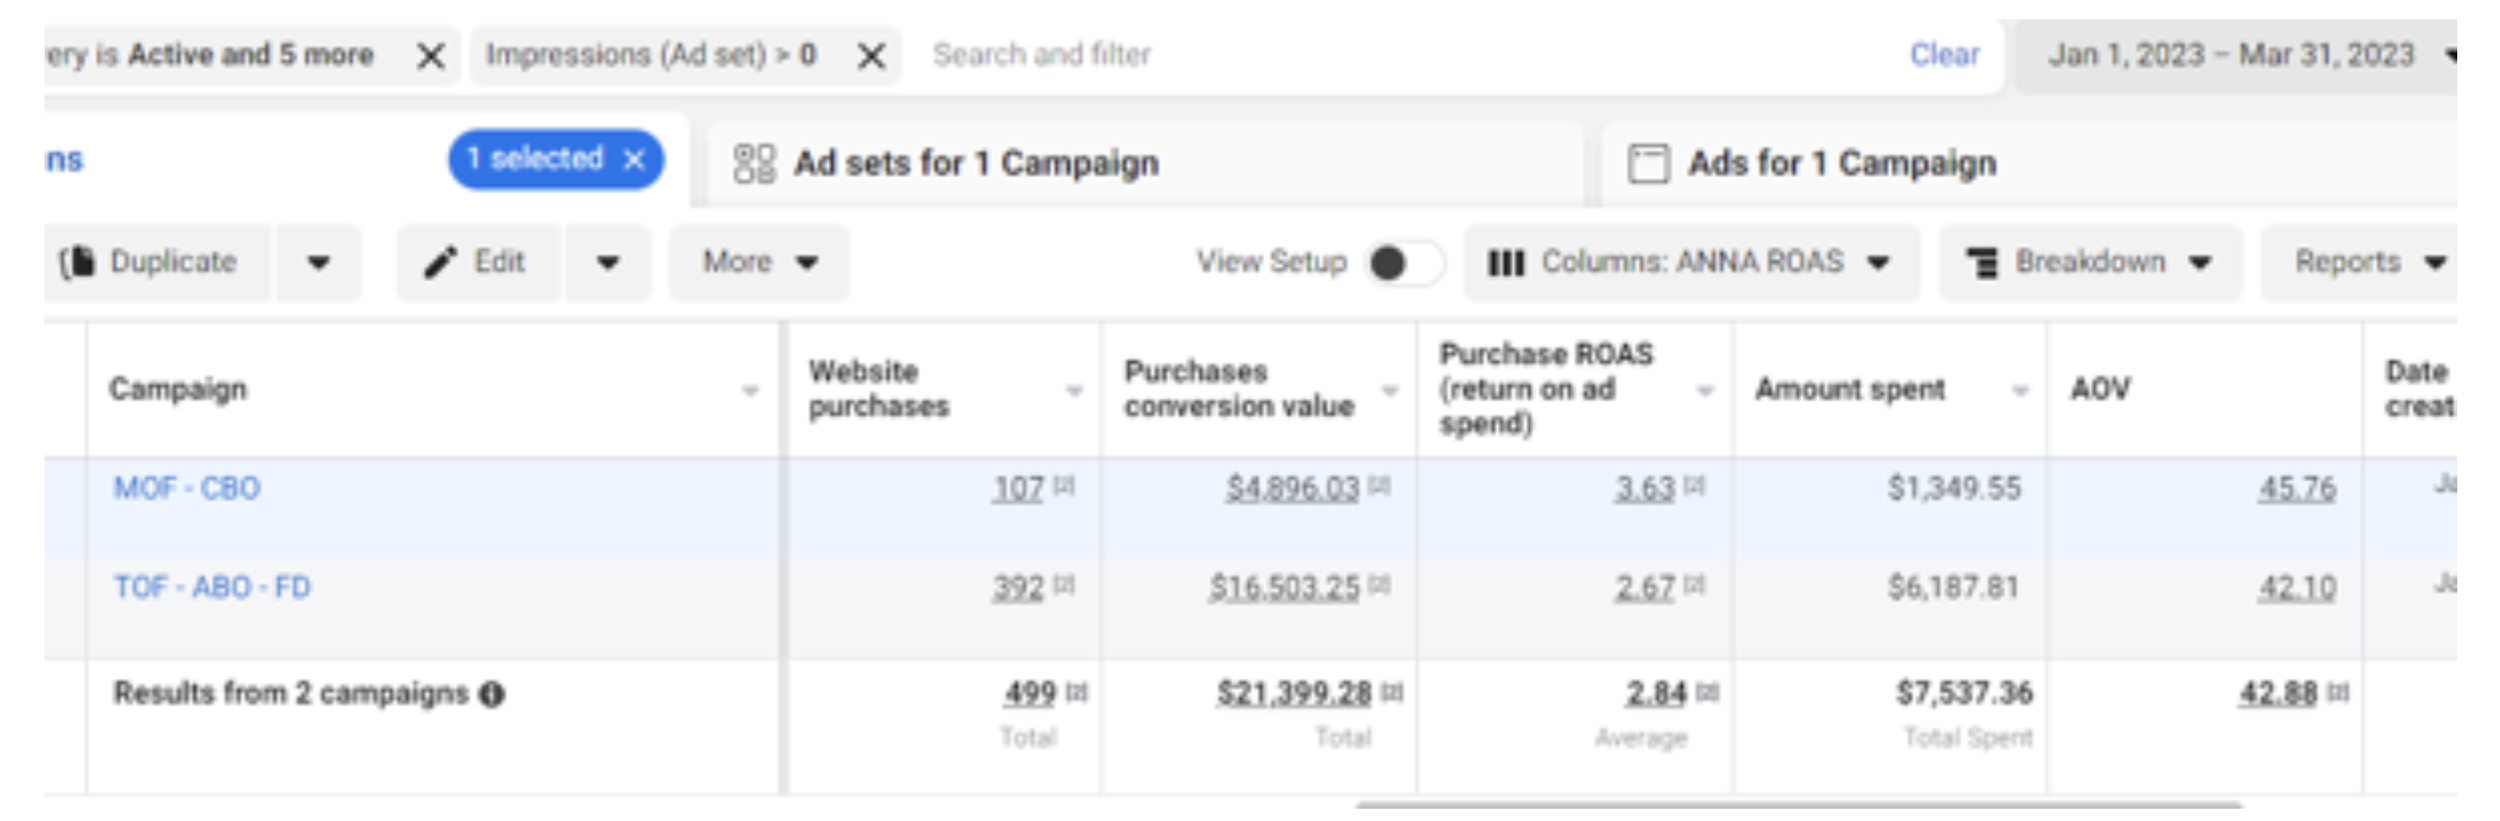Click attribution icon next to 392 purchases
The height and width of the screenshot is (821, 2500).
pyautogui.click(x=1065, y=585)
